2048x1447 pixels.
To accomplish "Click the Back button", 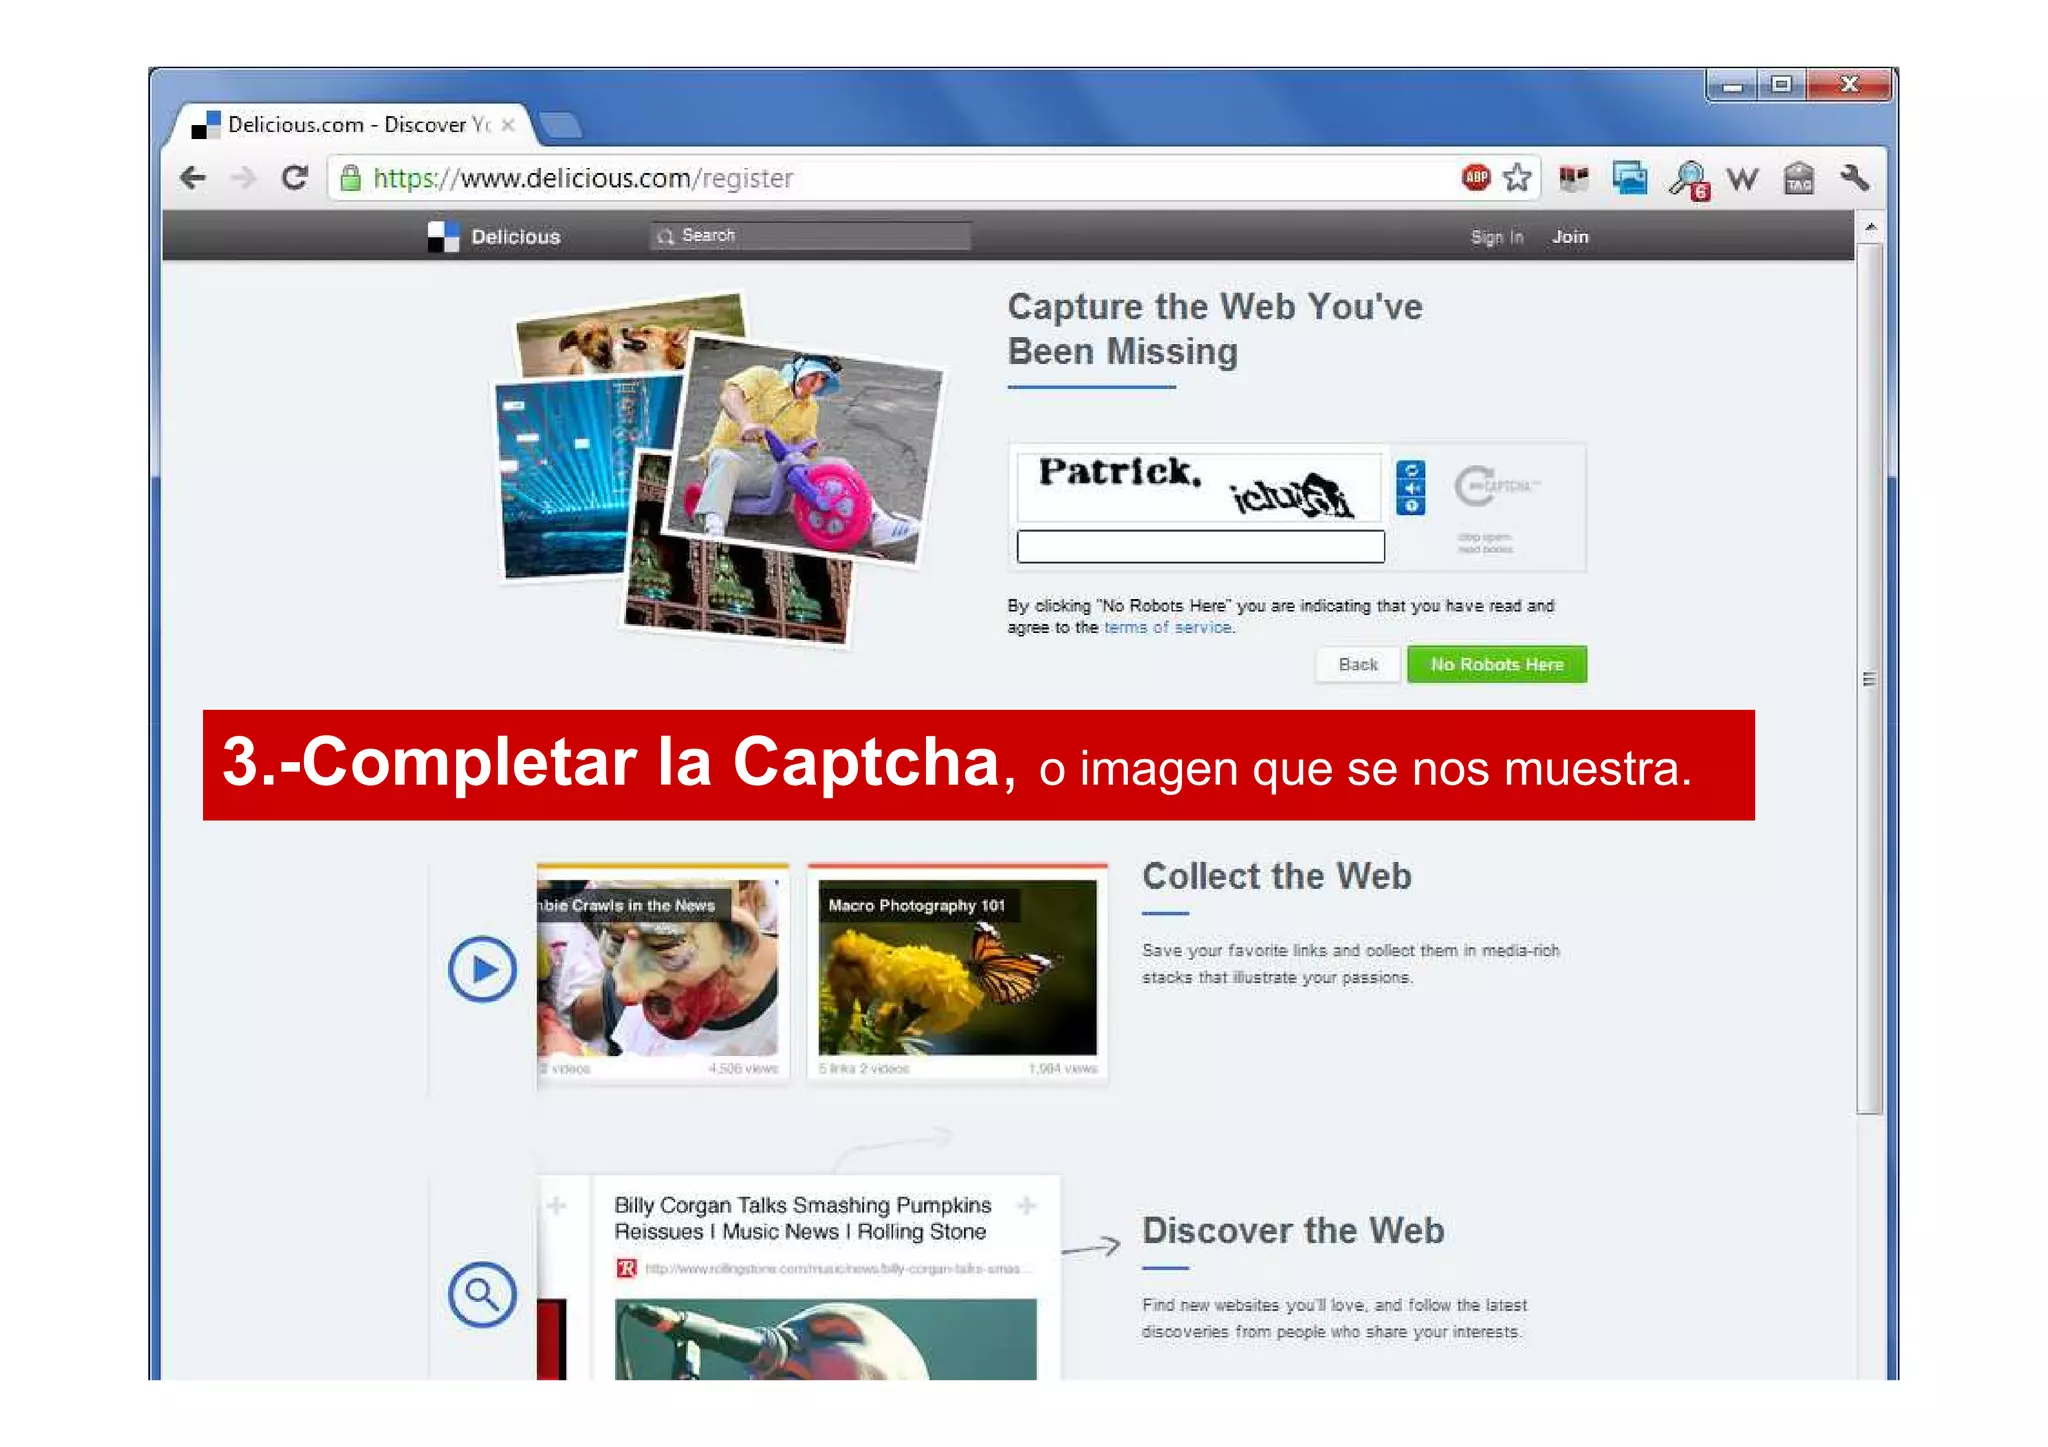I will 1358,665.
